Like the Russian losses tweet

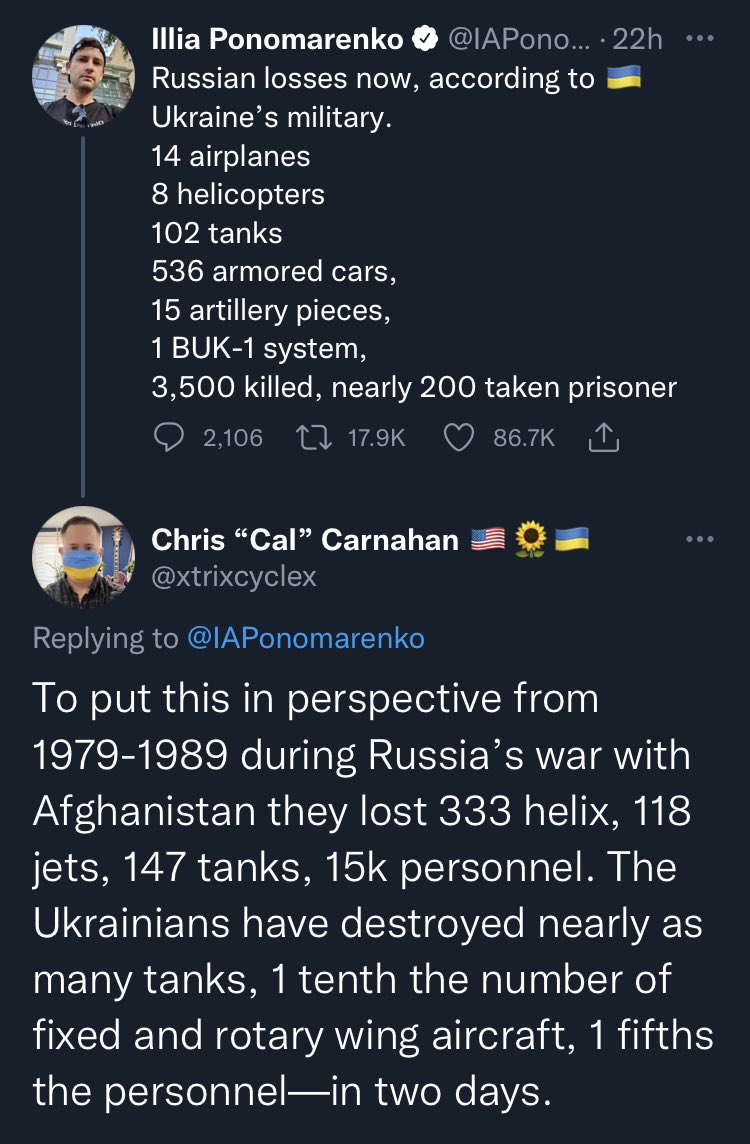(459, 437)
